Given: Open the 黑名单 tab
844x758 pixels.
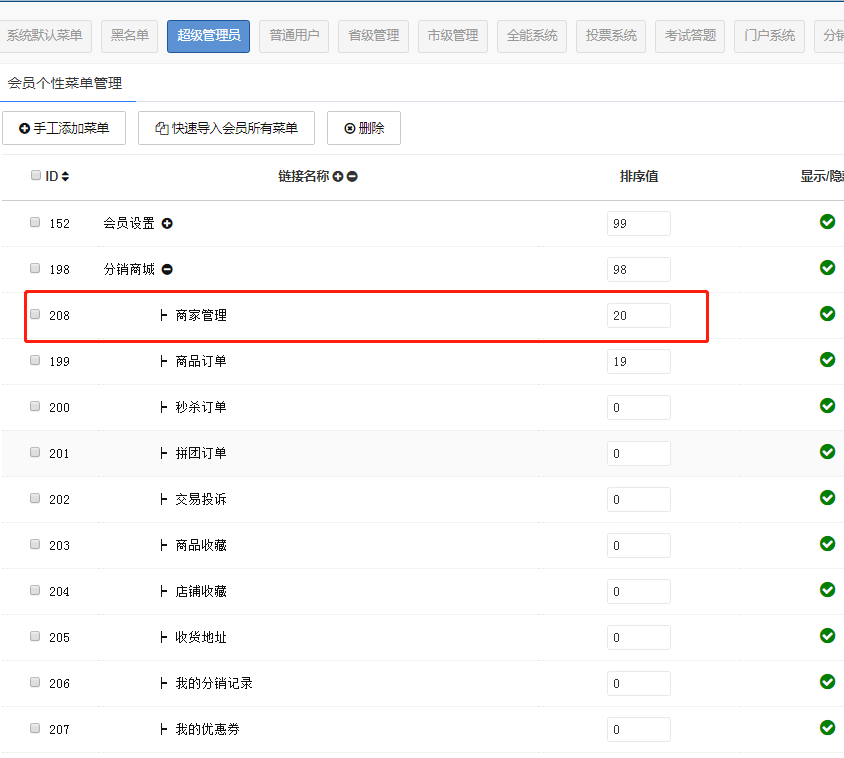Looking at the screenshot, I should pyautogui.click(x=130, y=36).
